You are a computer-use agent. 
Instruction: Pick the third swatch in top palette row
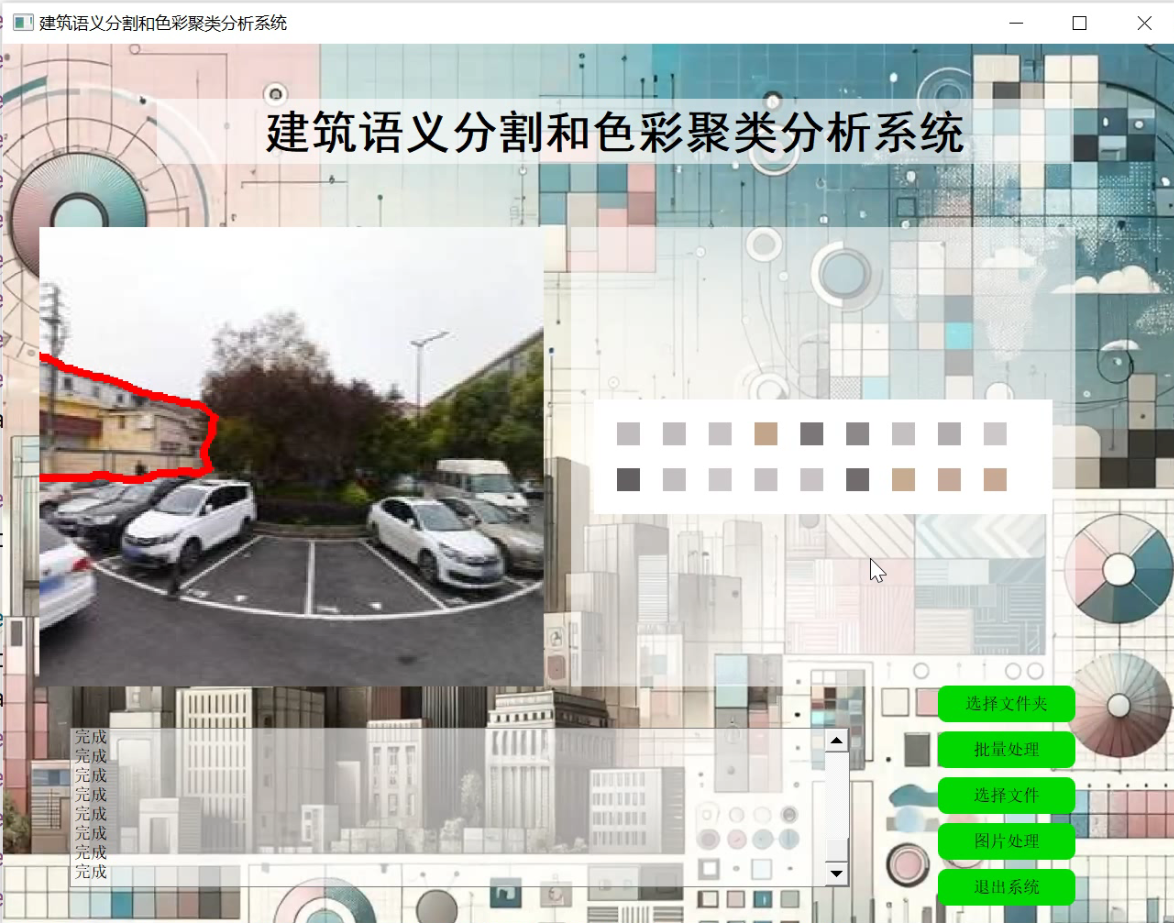pos(720,433)
